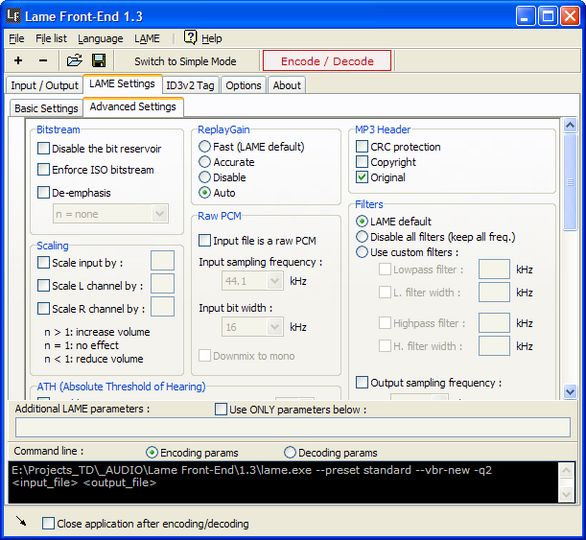Viewport: 586px width, 540px height.
Task: Click the plus add-file toolbar icon
Action: (x=18, y=60)
